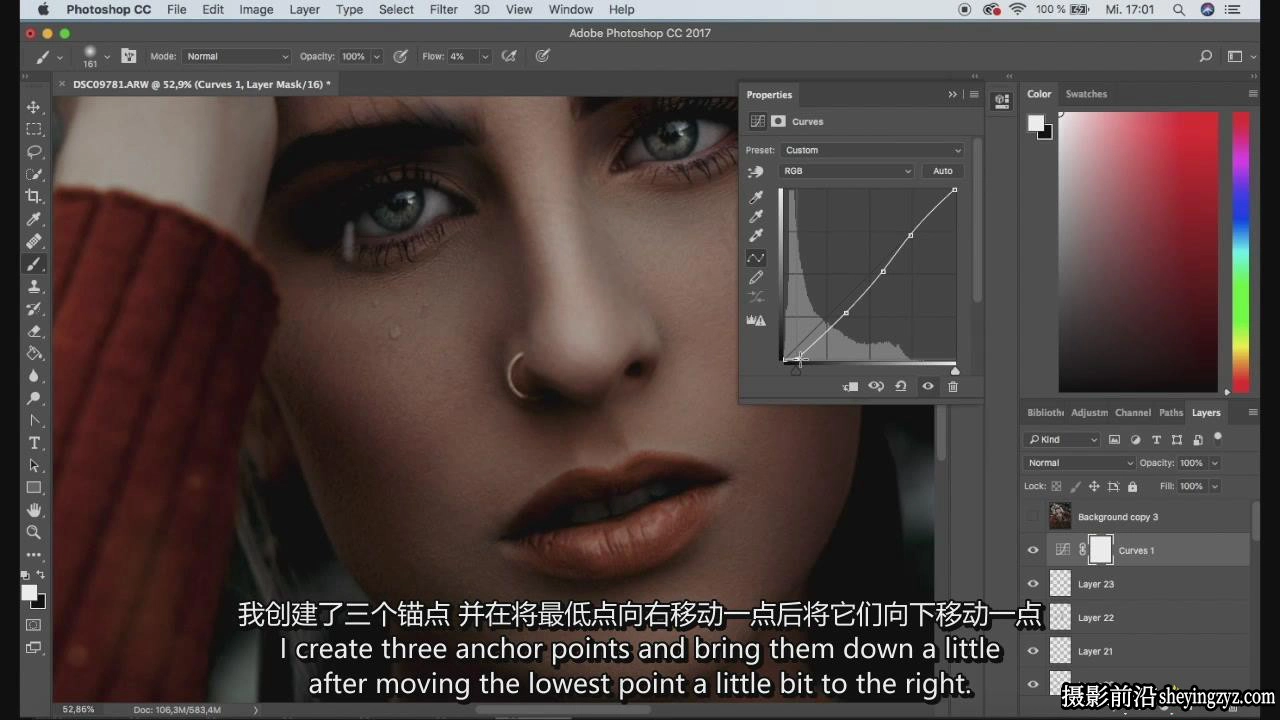Toggle clip adjustment to layer below
The height and width of the screenshot is (720, 1280).
[850, 386]
